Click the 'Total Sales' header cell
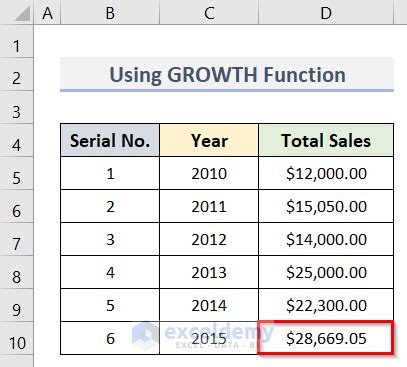 [326, 140]
